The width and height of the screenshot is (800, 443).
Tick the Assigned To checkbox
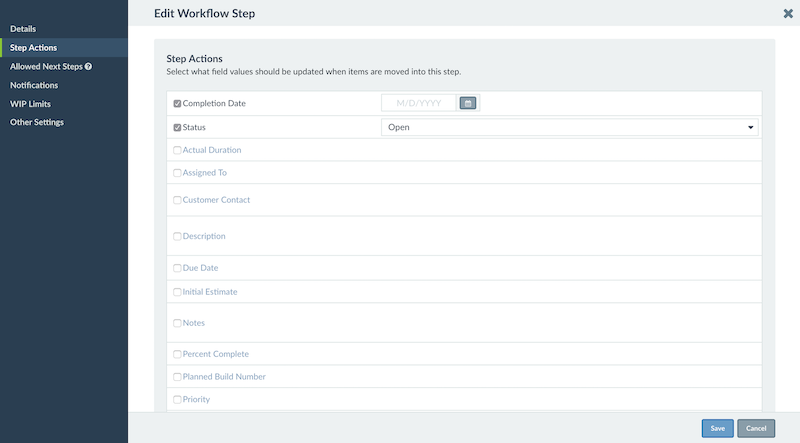coord(177,173)
